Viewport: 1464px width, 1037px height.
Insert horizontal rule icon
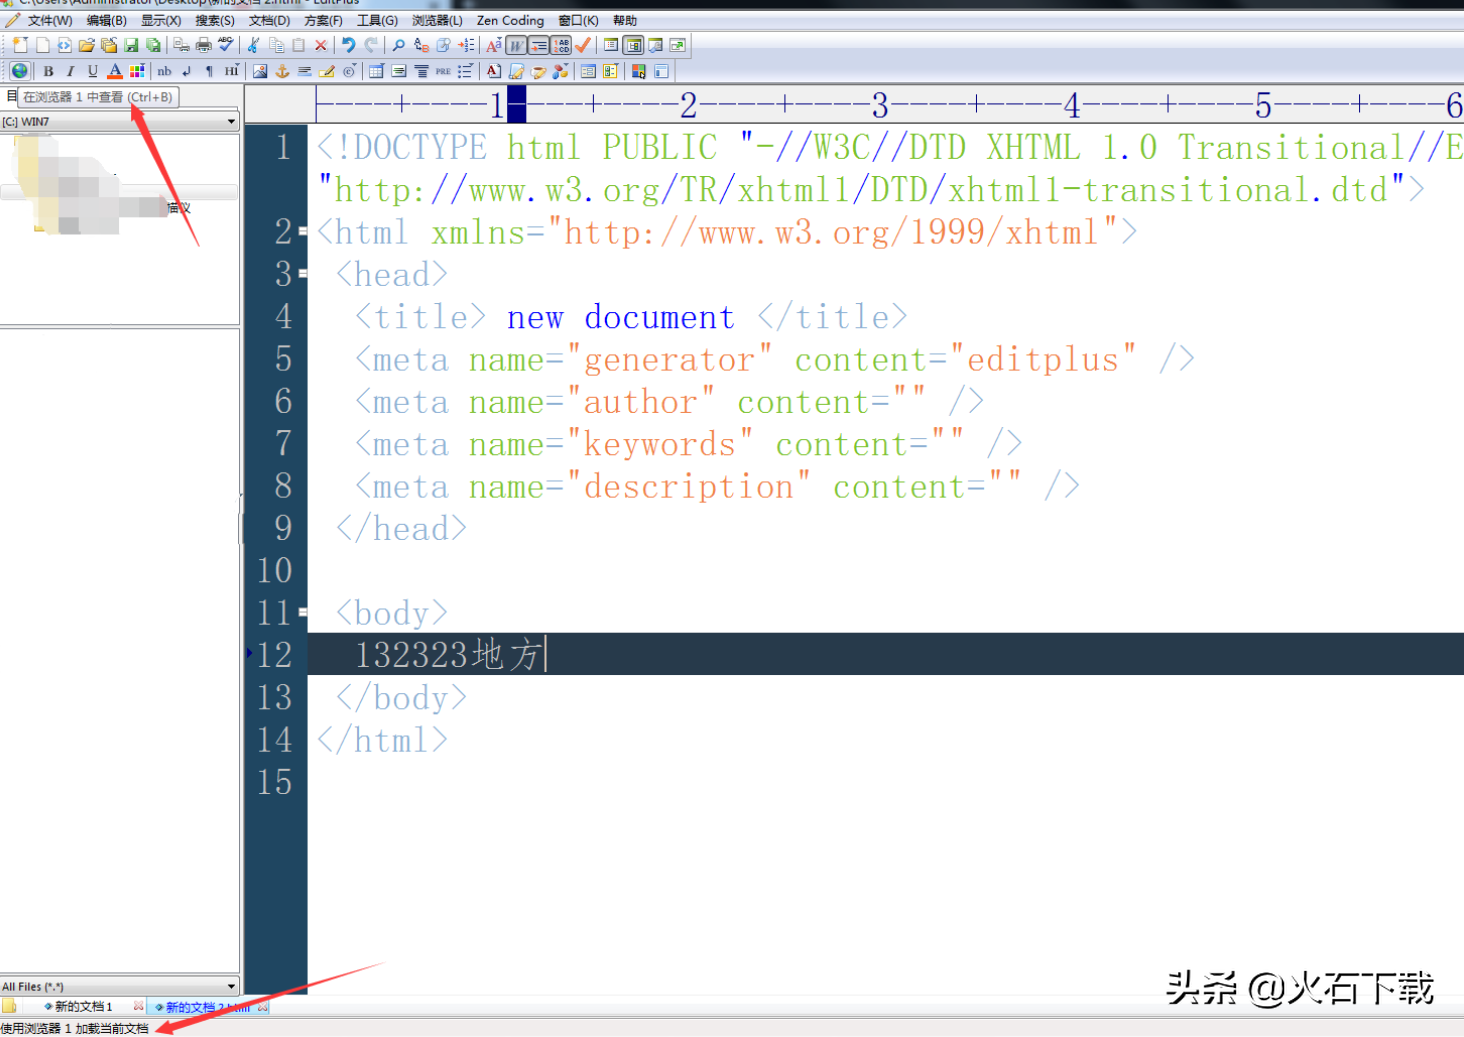coord(304,71)
